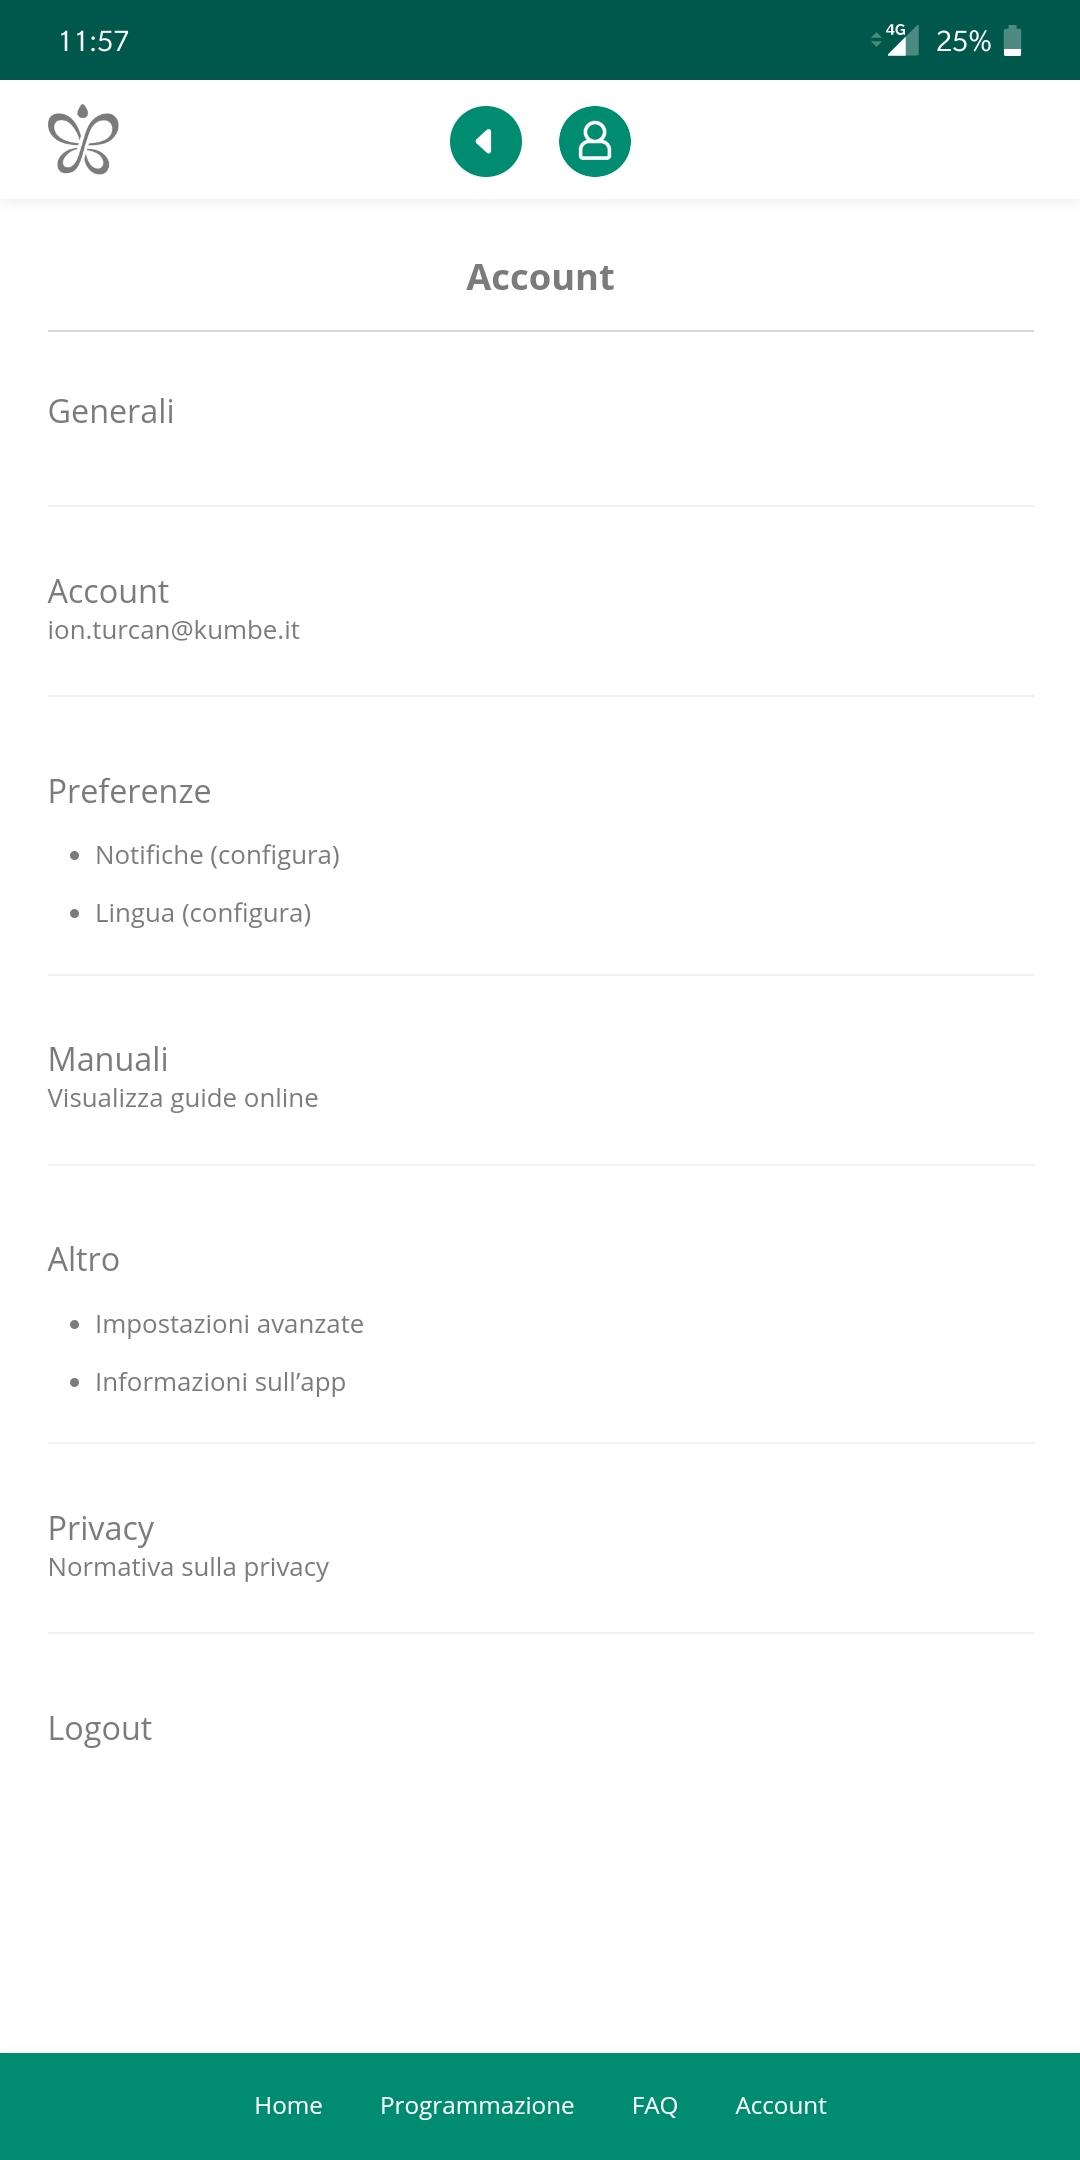View Informazioni sull'app
Image resolution: width=1080 pixels, height=2160 pixels.
[220, 1382]
